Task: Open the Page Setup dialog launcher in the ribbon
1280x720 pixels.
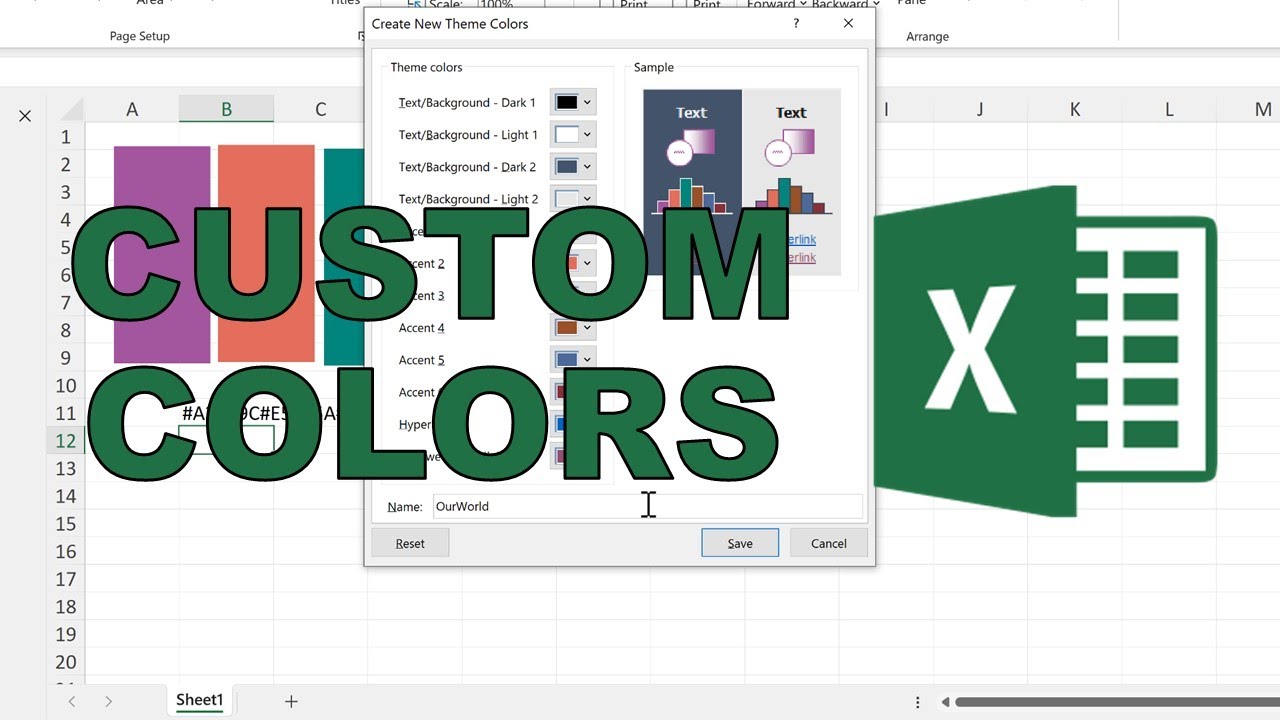Action: click(361, 36)
